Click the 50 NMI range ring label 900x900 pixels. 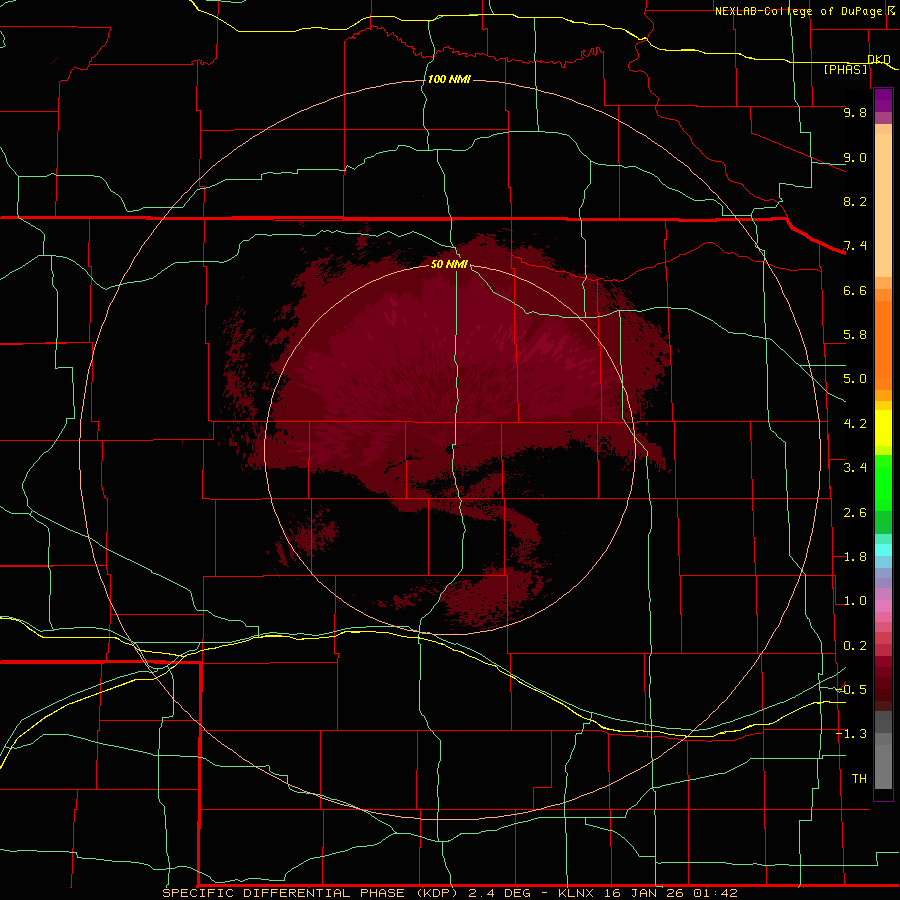(449, 264)
